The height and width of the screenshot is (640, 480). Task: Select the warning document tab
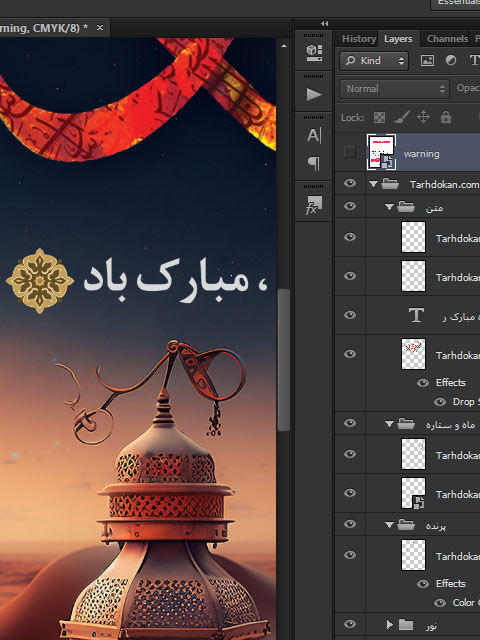pyautogui.click(x=54, y=28)
